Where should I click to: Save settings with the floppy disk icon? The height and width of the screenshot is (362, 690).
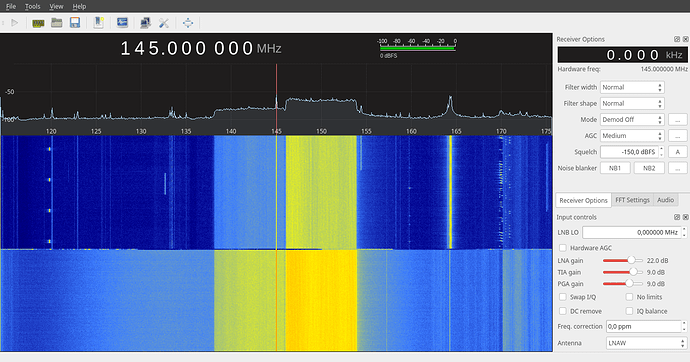pos(75,22)
